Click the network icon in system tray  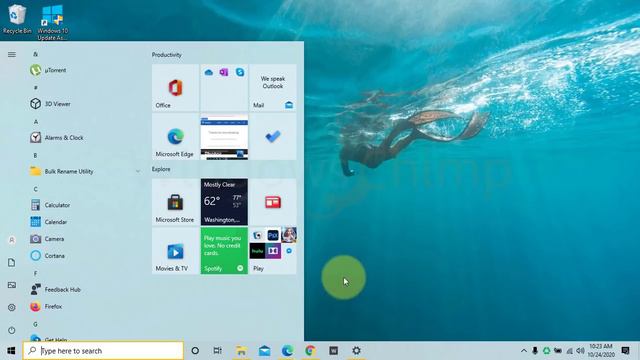coord(569,351)
